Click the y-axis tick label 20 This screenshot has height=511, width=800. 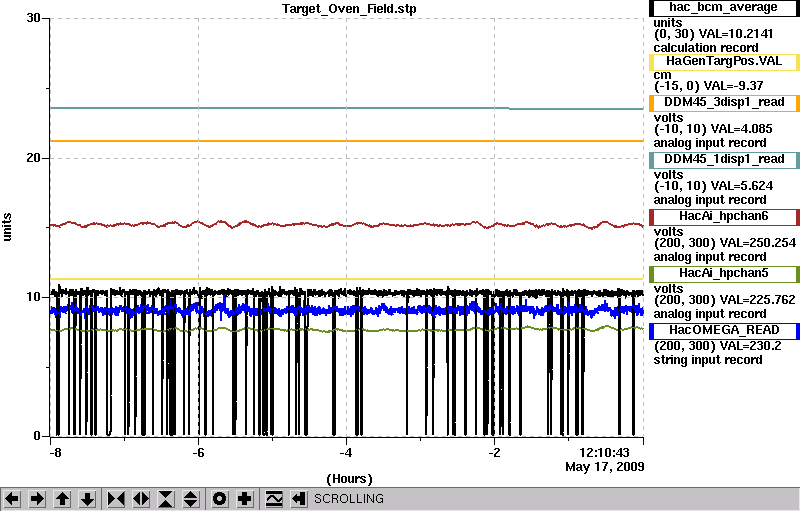coord(34,158)
